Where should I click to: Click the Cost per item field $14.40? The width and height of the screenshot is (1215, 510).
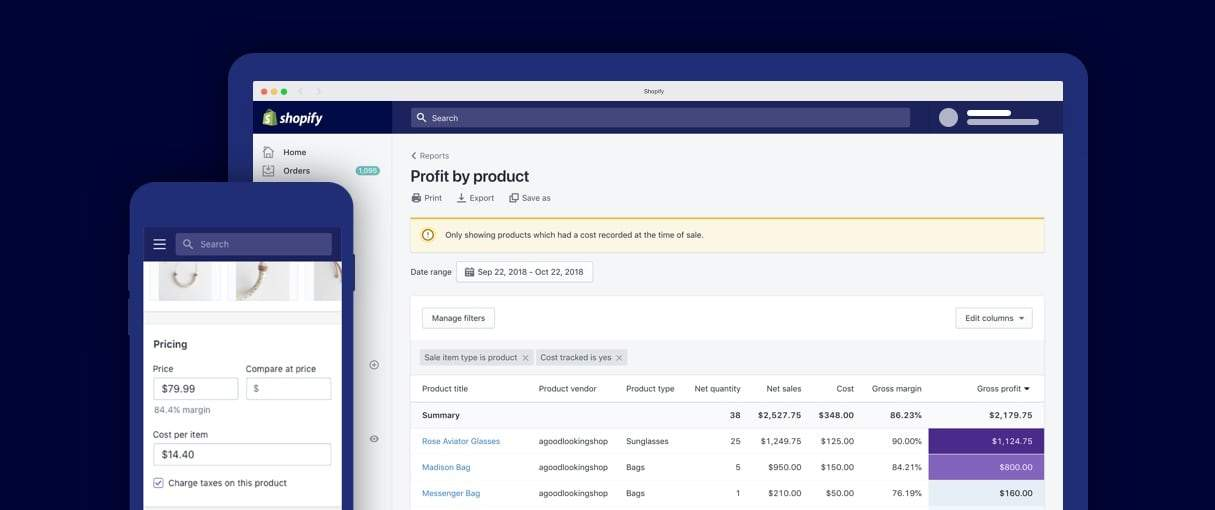[x=242, y=454]
